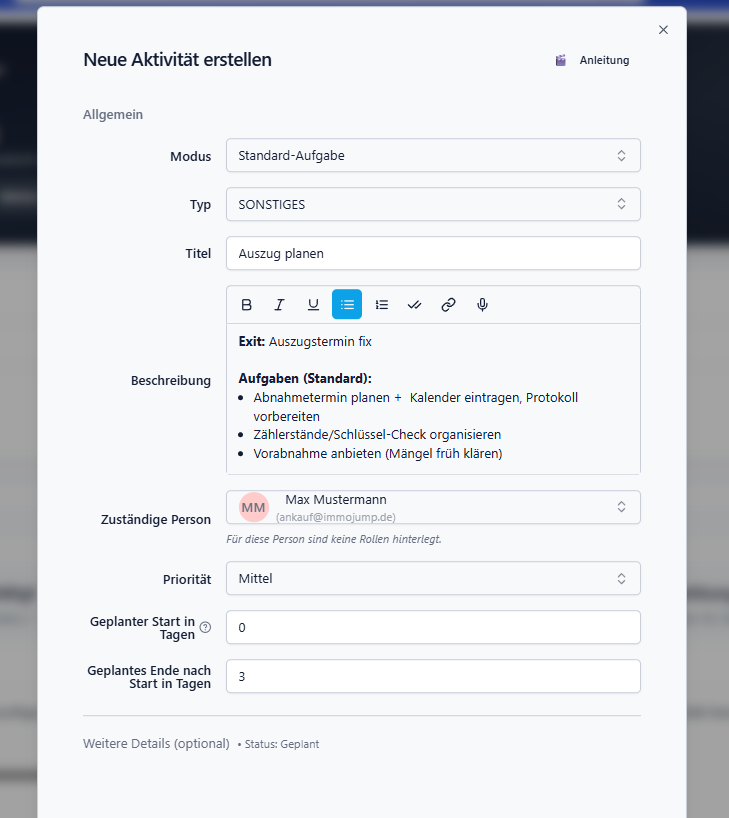Screen dimensions: 729x818
Task: Toggle bold formatting in the description editor
Action: (246, 305)
